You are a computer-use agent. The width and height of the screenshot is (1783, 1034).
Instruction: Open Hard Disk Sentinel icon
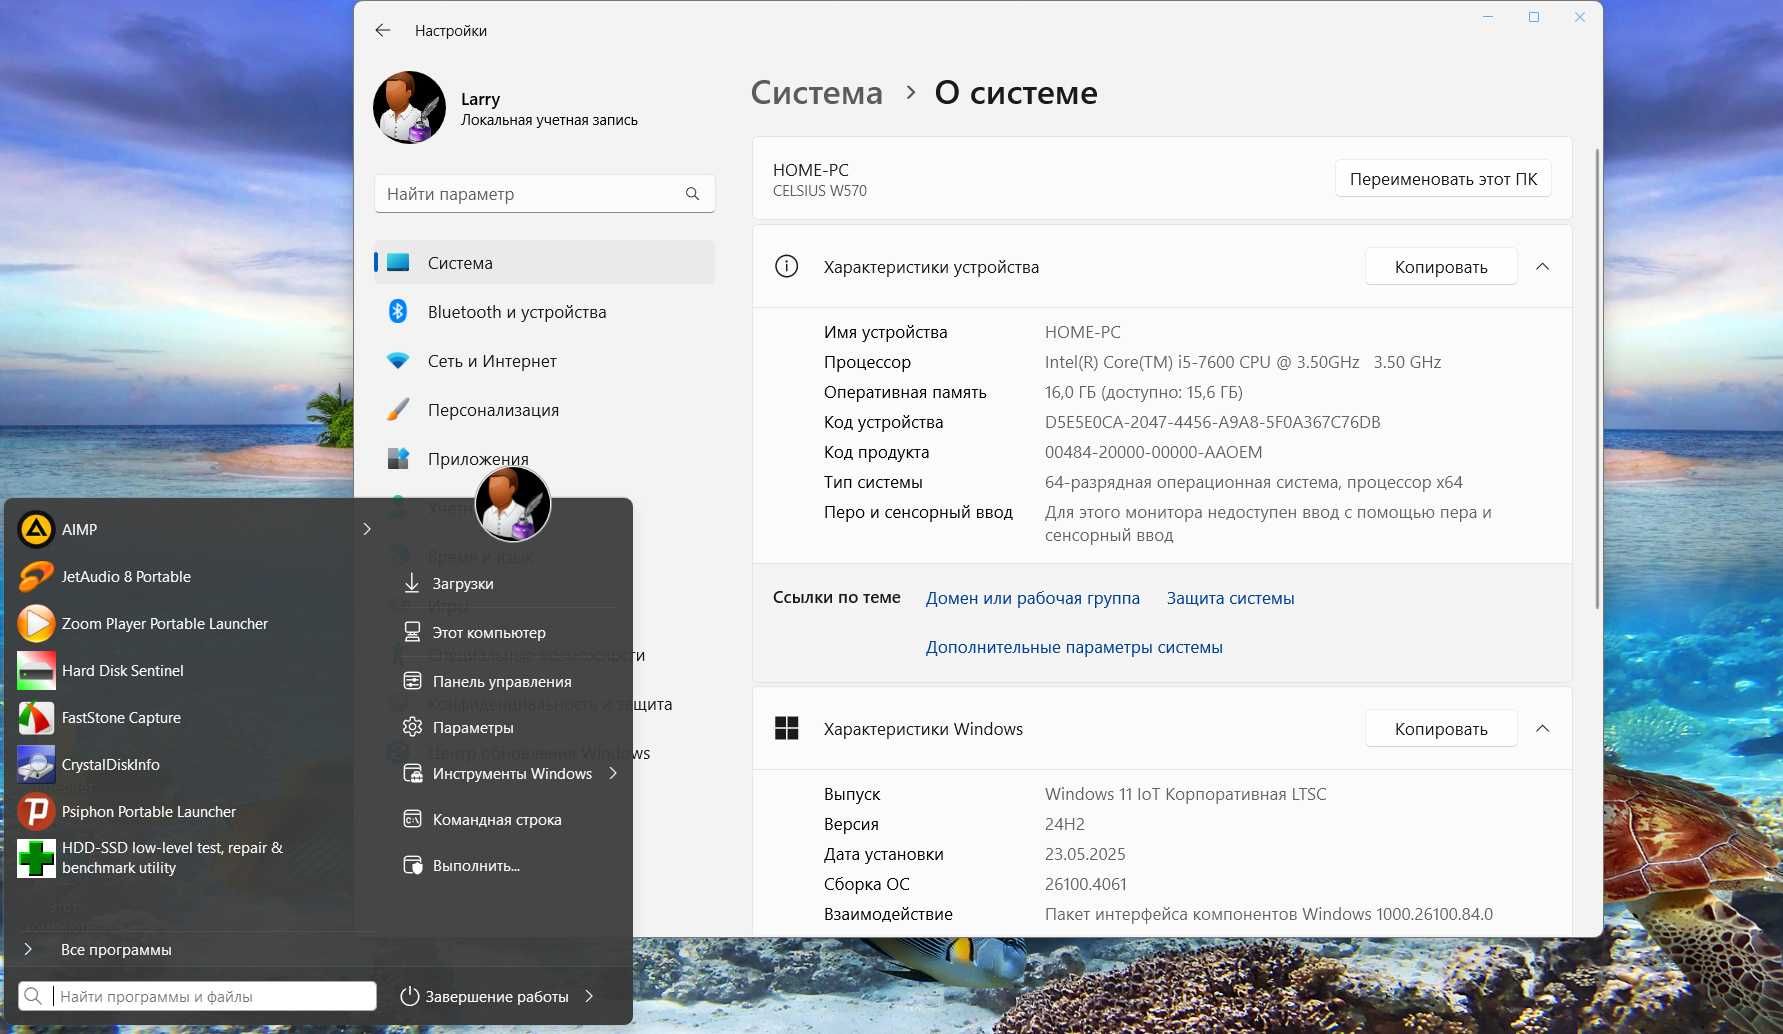pos(36,670)
